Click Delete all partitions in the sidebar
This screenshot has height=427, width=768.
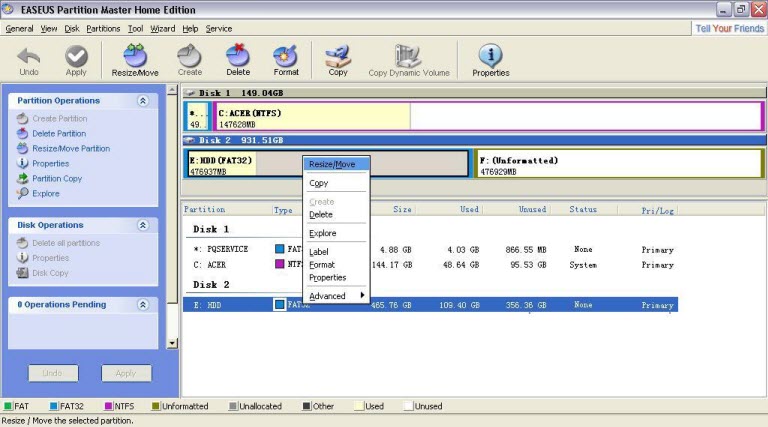point(66,243)
